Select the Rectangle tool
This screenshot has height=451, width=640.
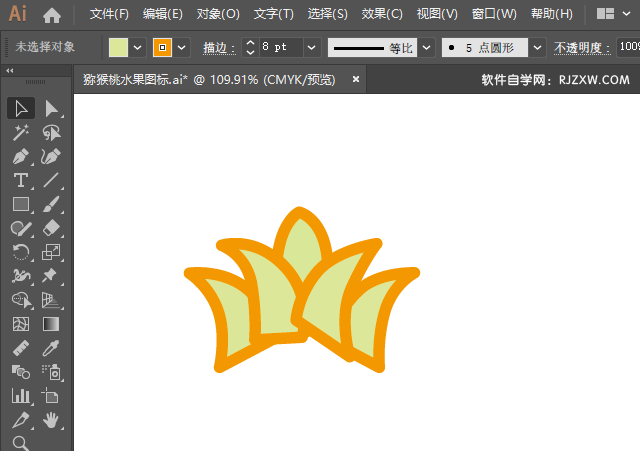point(21,204)
